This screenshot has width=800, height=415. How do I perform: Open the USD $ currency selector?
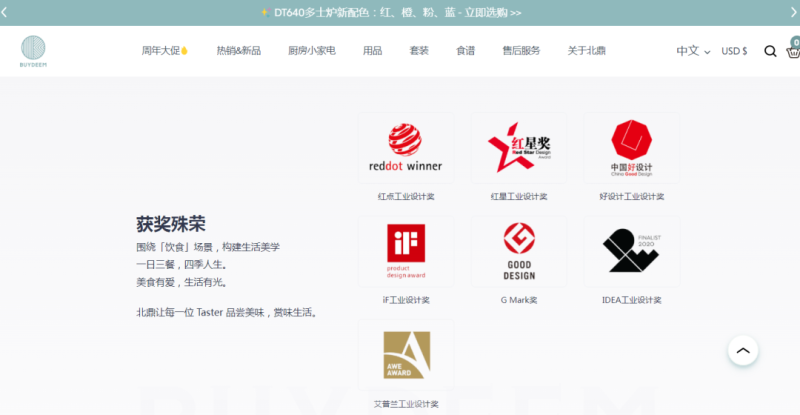(734, 51)
